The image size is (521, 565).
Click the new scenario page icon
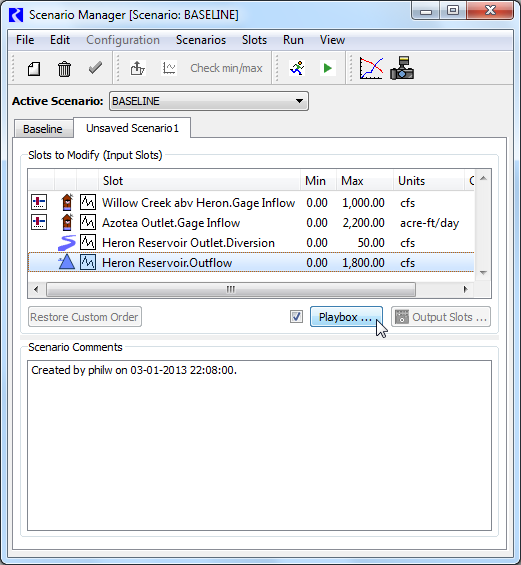(x=34, y=68)
